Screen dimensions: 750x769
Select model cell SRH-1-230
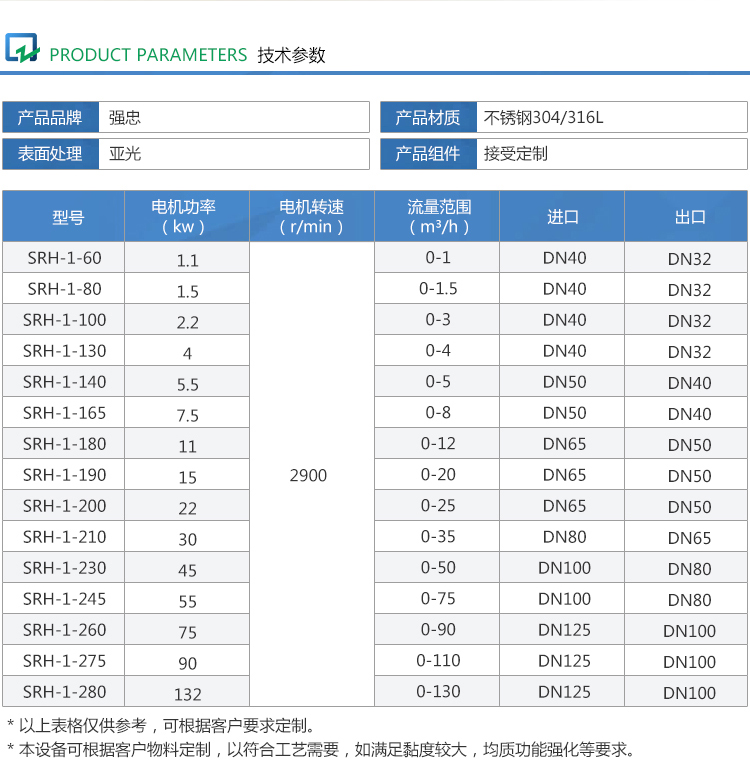64,567
